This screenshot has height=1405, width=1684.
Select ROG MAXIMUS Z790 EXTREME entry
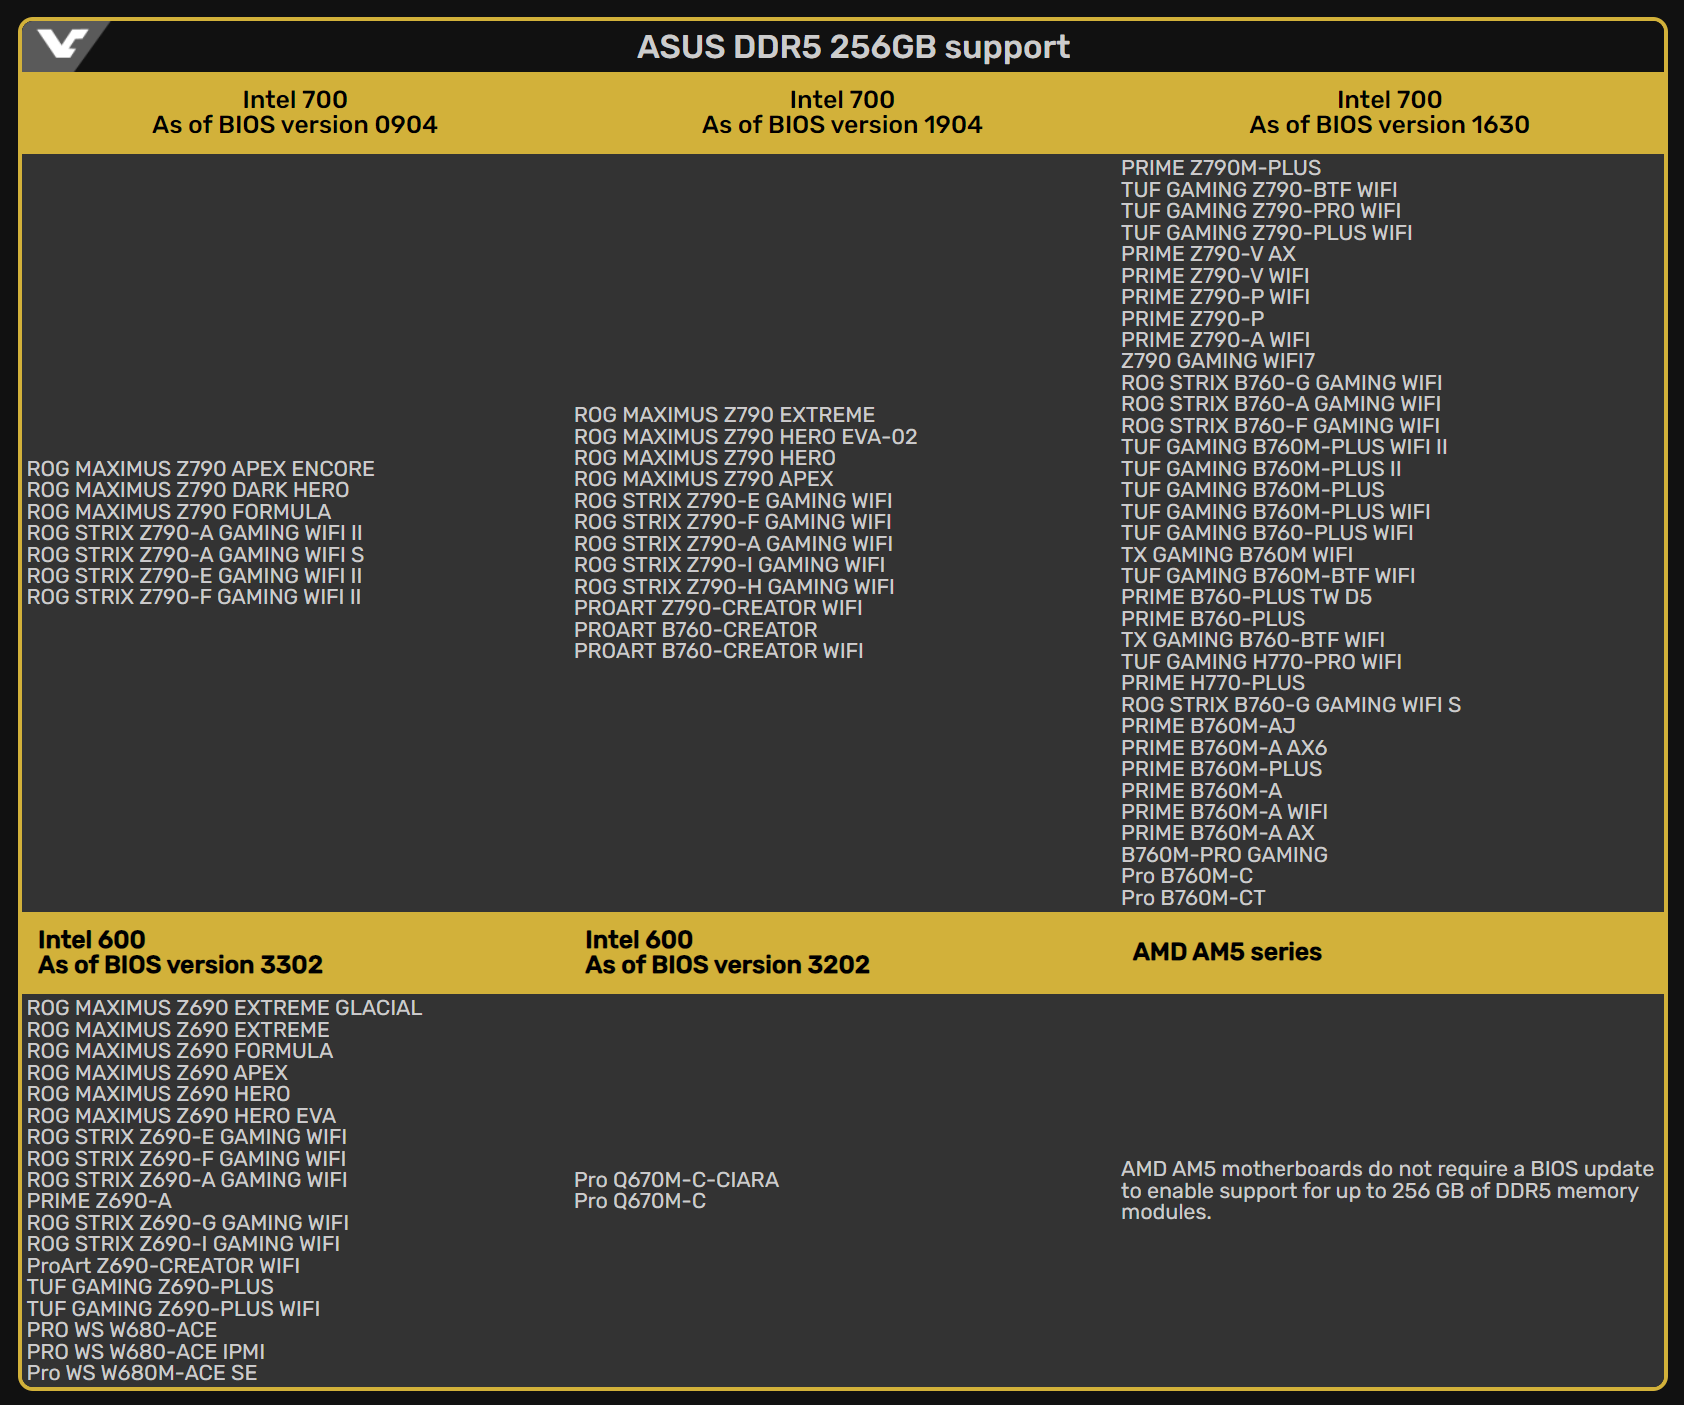tap(725, 415)
